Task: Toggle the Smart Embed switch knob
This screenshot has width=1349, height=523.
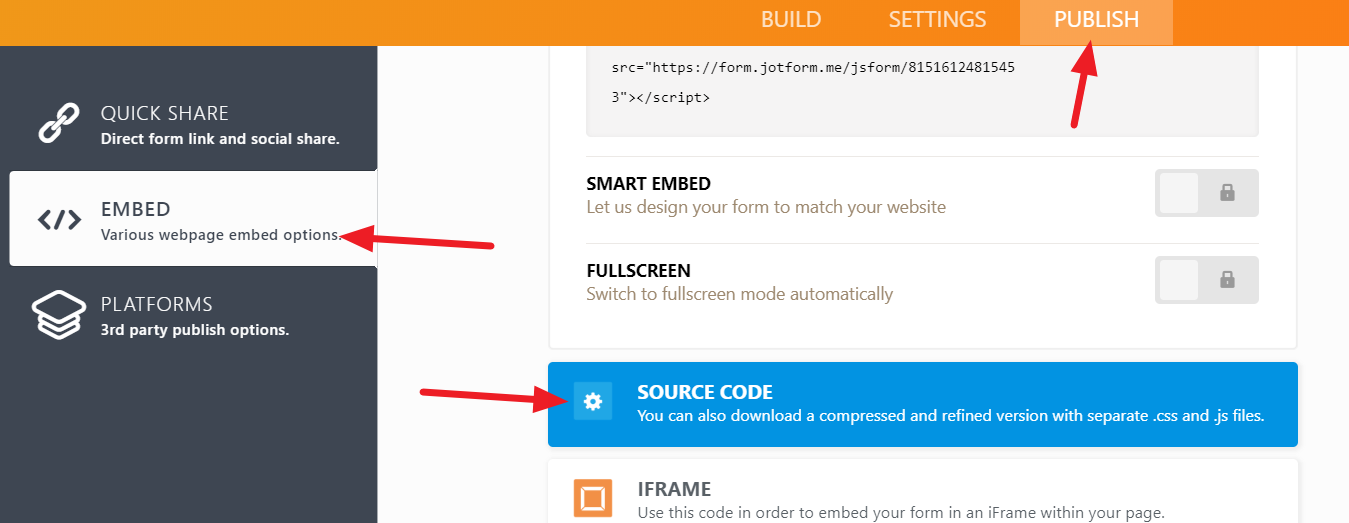Action: 1180,193
